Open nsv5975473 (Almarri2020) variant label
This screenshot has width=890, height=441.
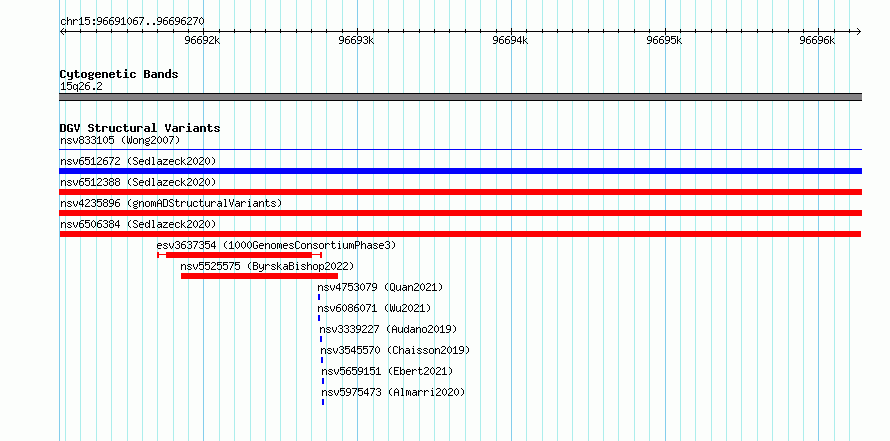[x=393, y=392]
